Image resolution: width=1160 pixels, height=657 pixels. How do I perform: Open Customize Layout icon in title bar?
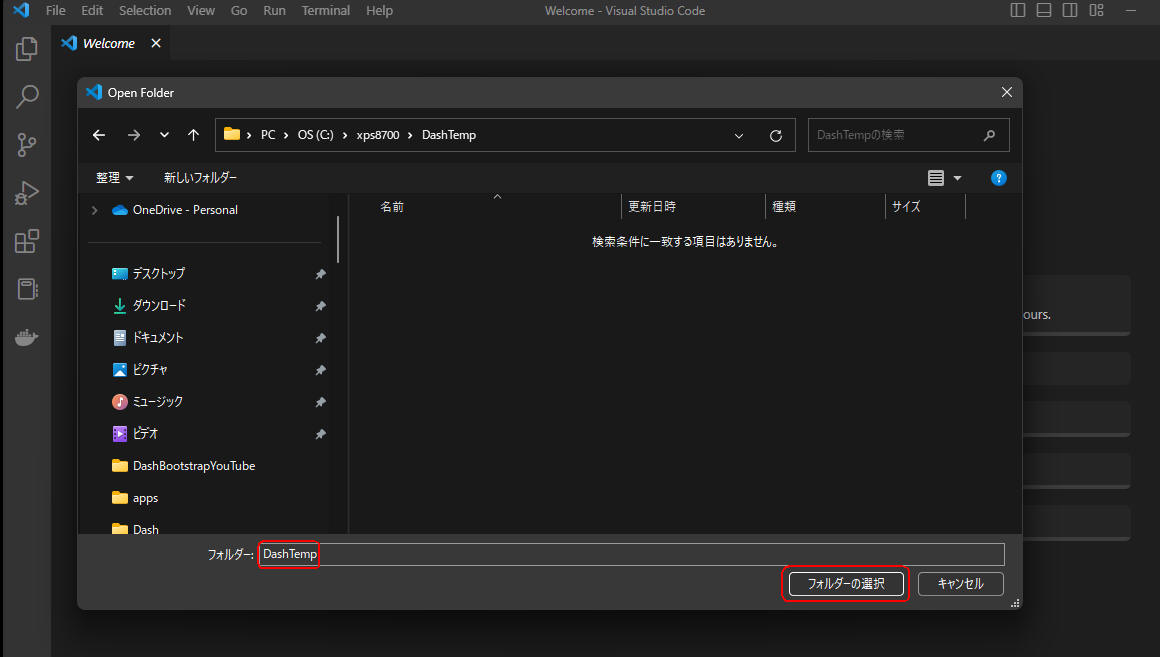1096,10
